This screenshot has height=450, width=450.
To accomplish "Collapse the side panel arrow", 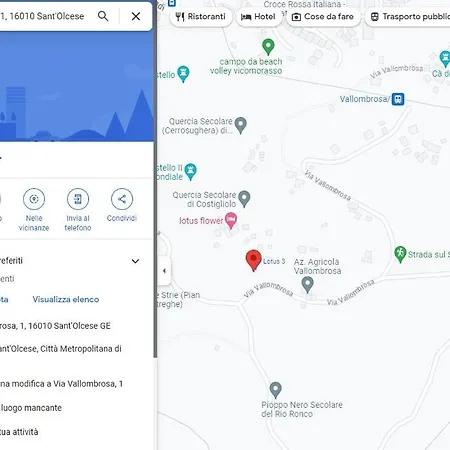I will 164,271.
